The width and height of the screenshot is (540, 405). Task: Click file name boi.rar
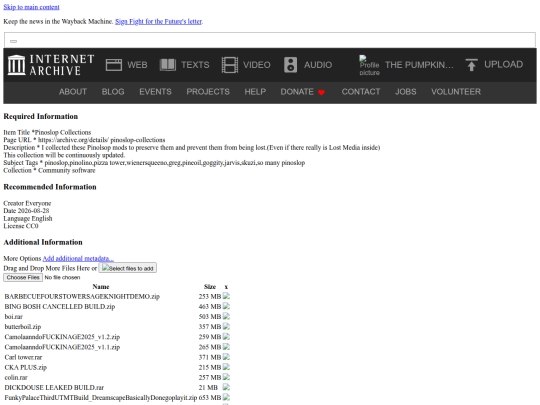[14, 316]
